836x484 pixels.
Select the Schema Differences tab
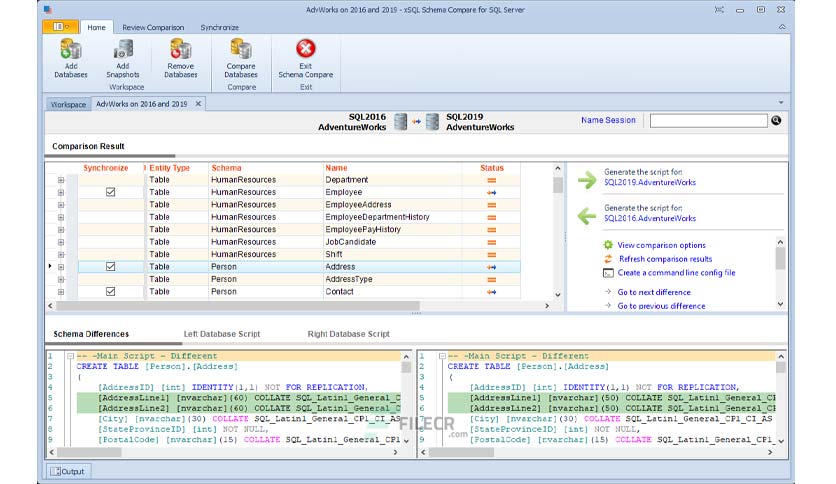coord(91,334)
